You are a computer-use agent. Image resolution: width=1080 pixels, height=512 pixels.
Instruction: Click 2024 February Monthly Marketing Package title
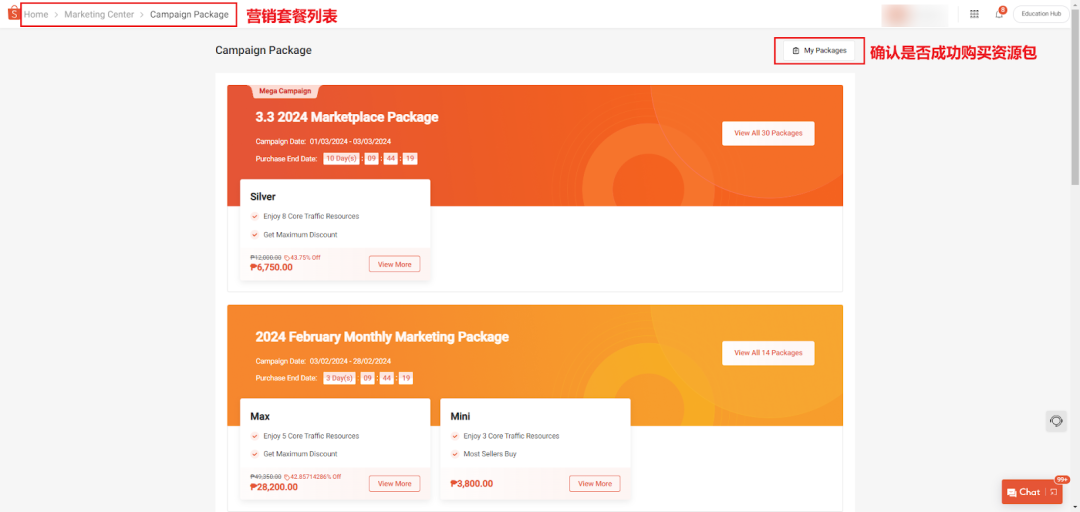(x=382, y=337)
